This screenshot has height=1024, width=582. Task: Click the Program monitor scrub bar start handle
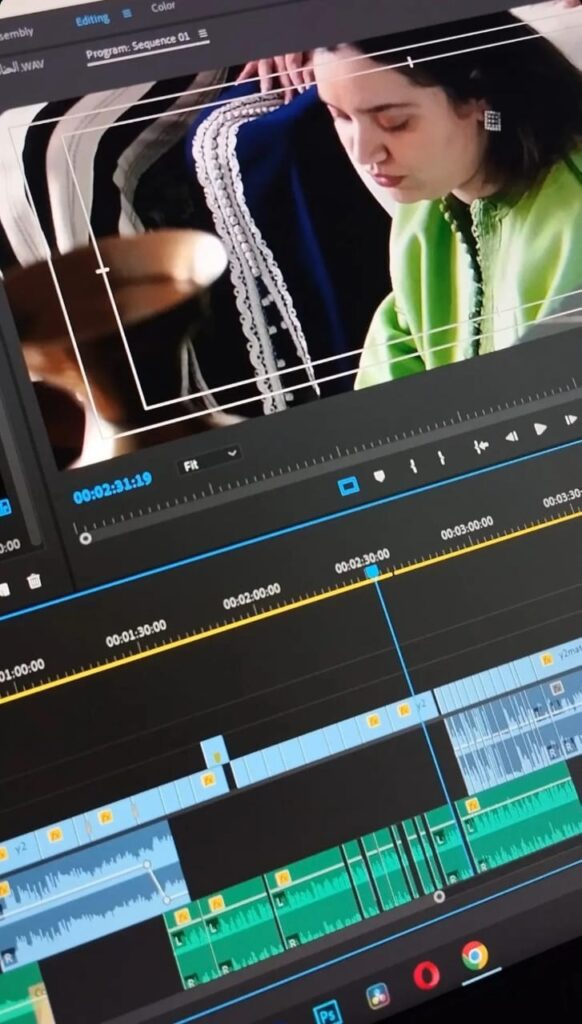[85, 538]
